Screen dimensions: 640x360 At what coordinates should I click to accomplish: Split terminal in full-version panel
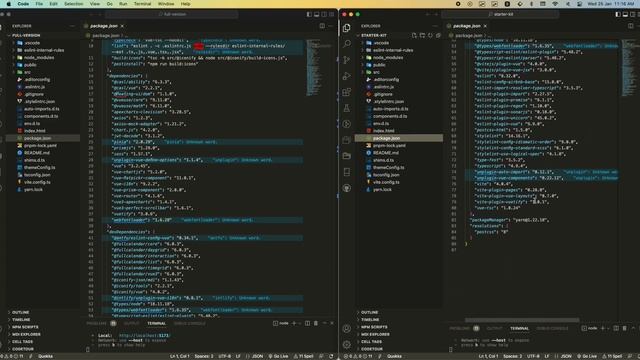tap(308, 323)
